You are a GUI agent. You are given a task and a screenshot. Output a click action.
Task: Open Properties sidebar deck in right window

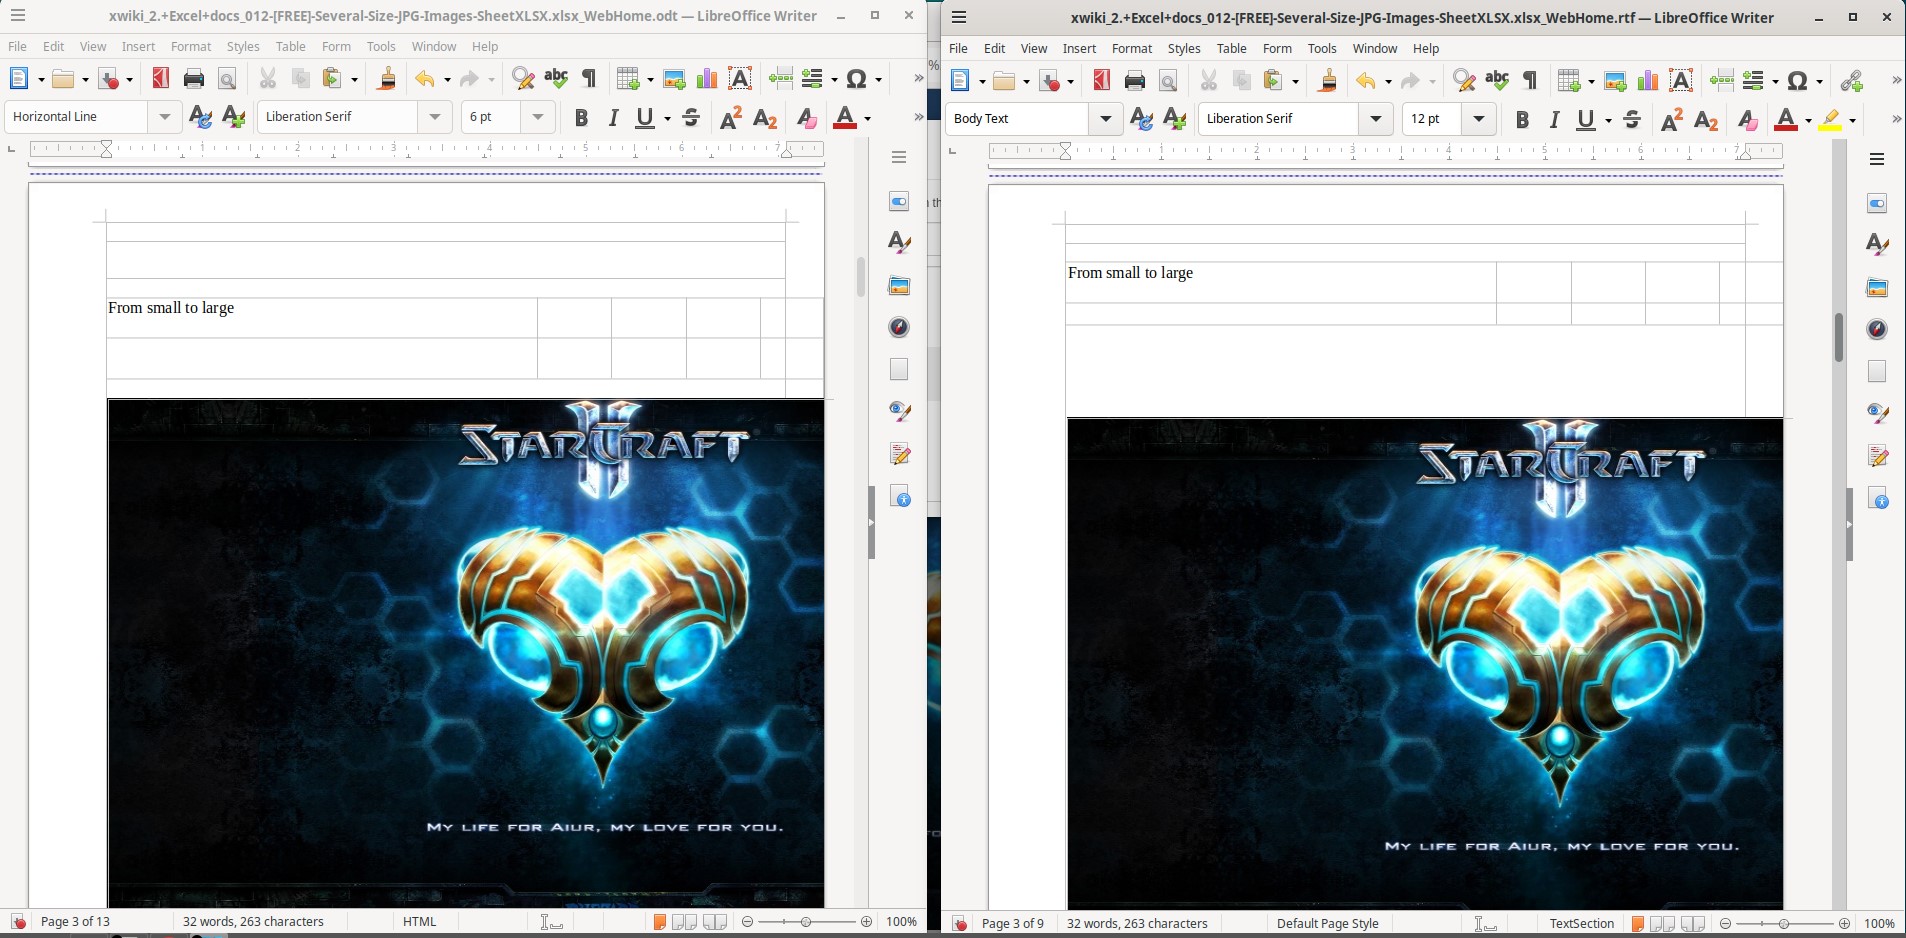[1877, 203]
